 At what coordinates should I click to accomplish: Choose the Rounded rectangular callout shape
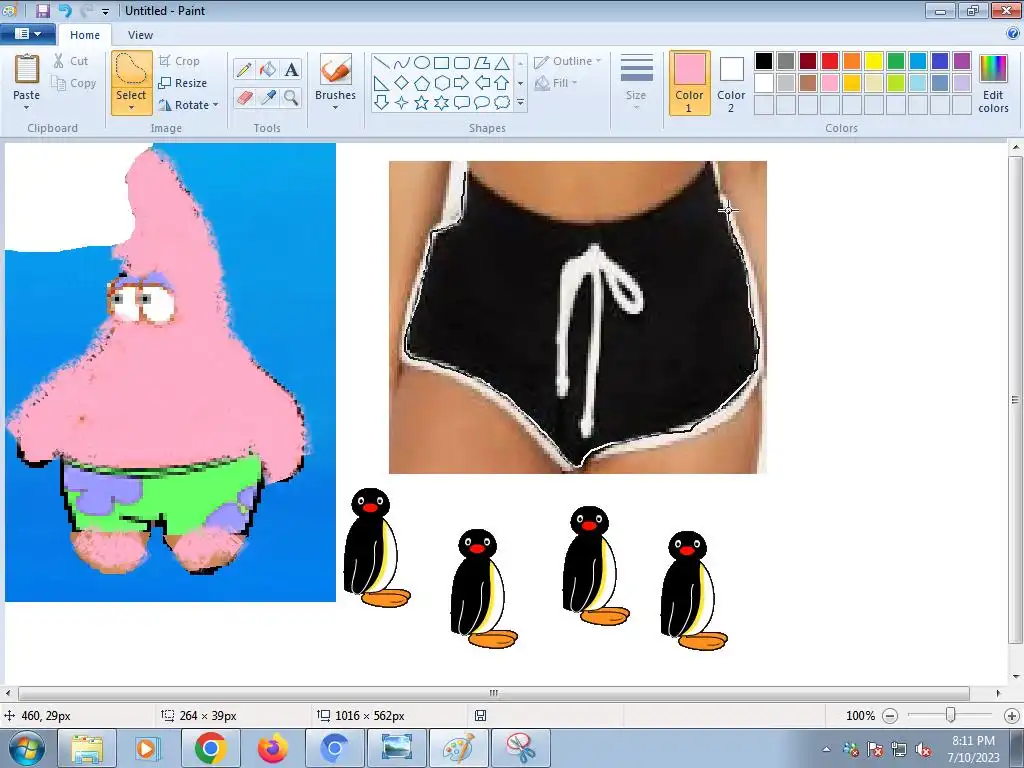pyautogui.click(x=462, y=103)
